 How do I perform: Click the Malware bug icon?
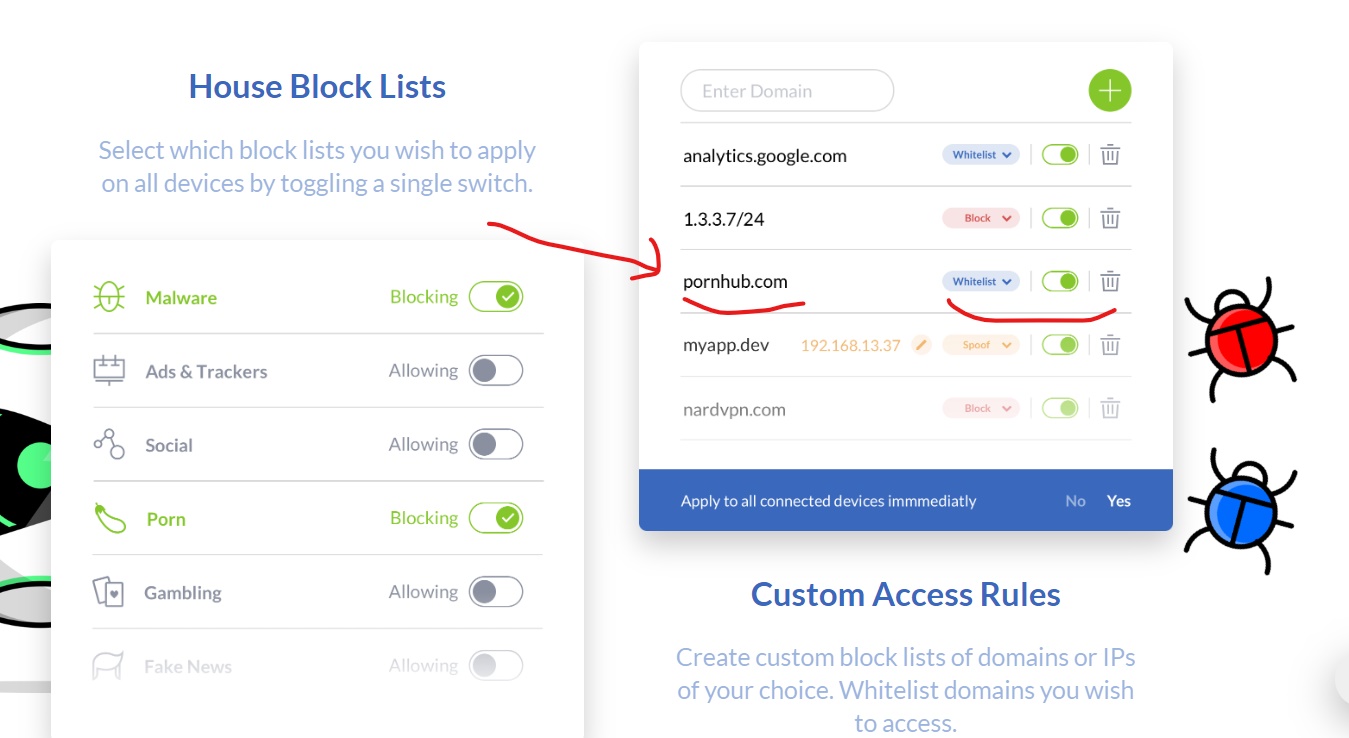point(108,297)
